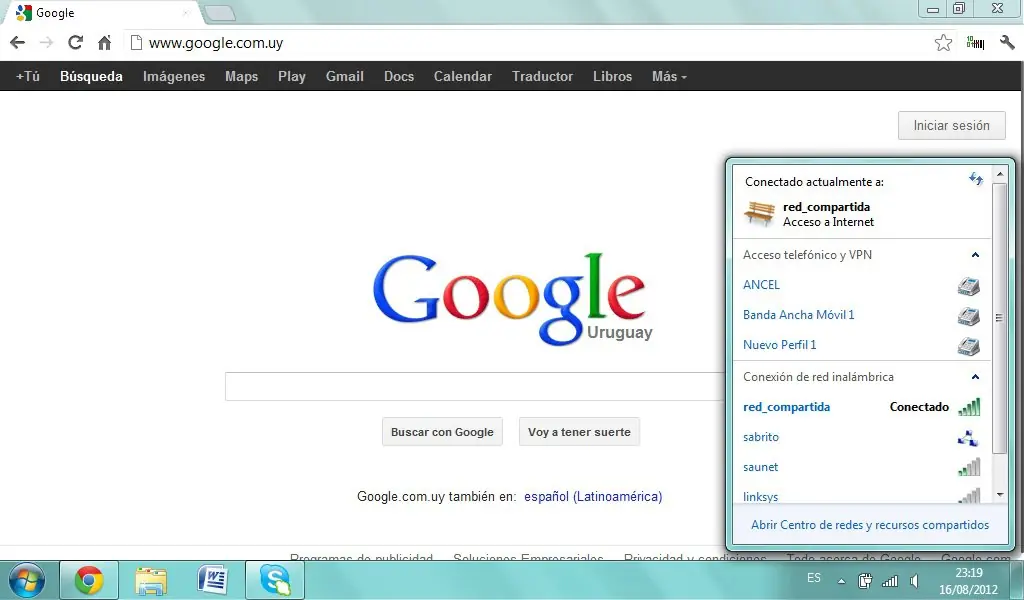The width and height of the screenshot is (1024, 600).
Task: Click the Google search input field
Action: pyautogui.click(x=475, y=387)
